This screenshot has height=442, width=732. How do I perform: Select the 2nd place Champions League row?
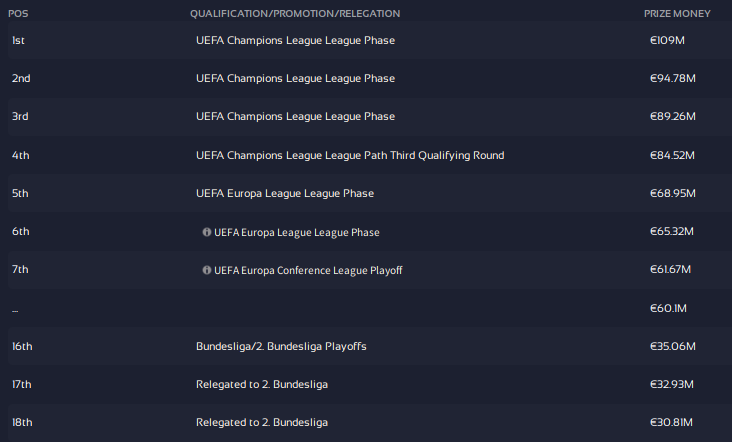pyautogui.click(x=295, y=78)
